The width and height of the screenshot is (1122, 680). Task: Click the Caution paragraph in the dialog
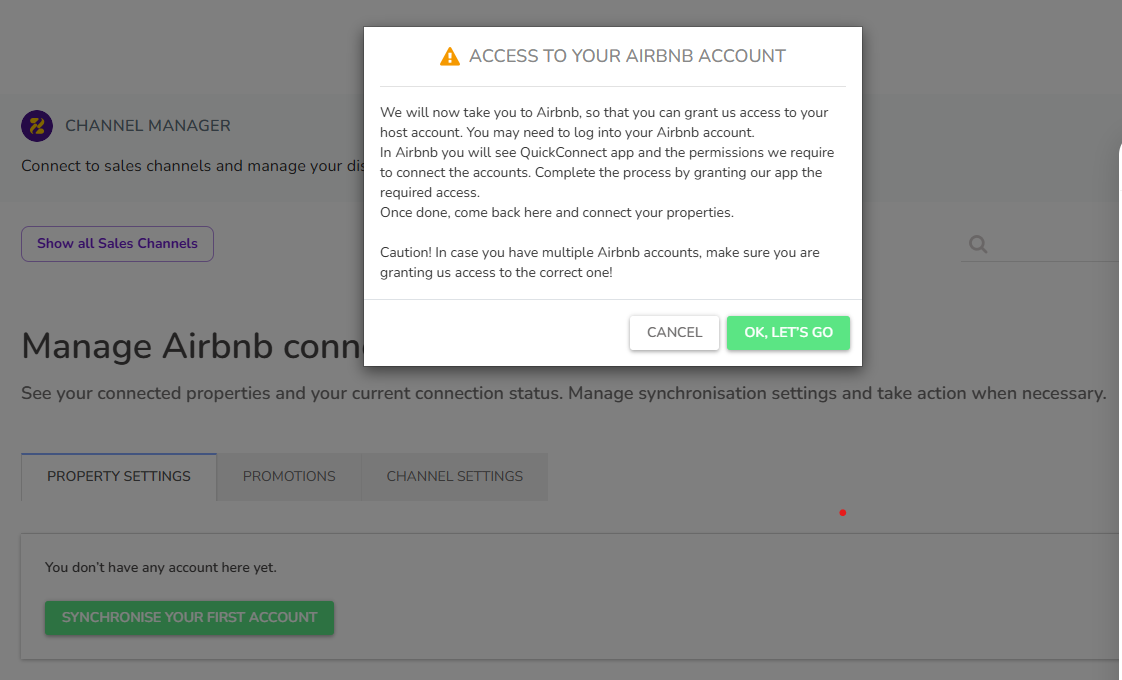pos(599,262)
